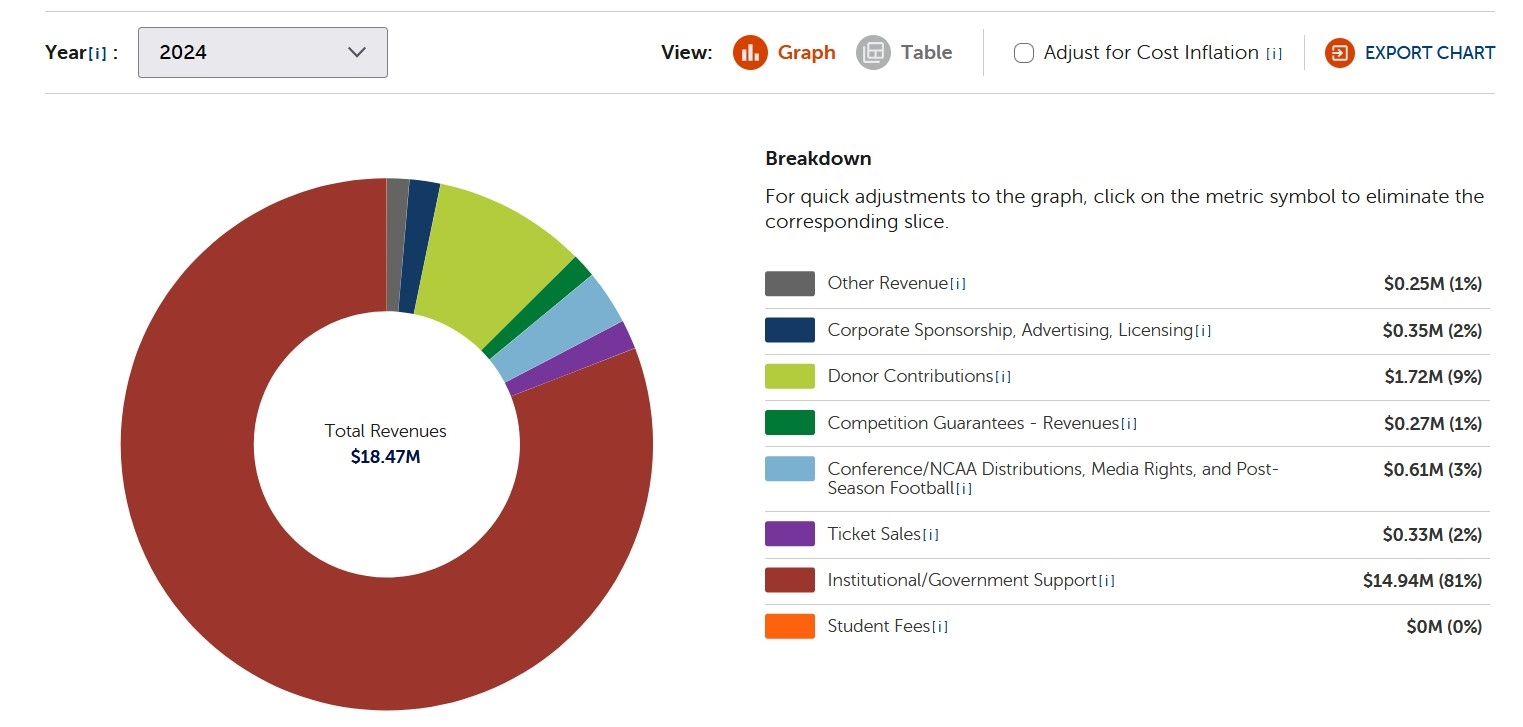Click the Corporate Sponsorship, Advertising, Licensing label
Viewport: 1523px width, 727px height.
1010,330
